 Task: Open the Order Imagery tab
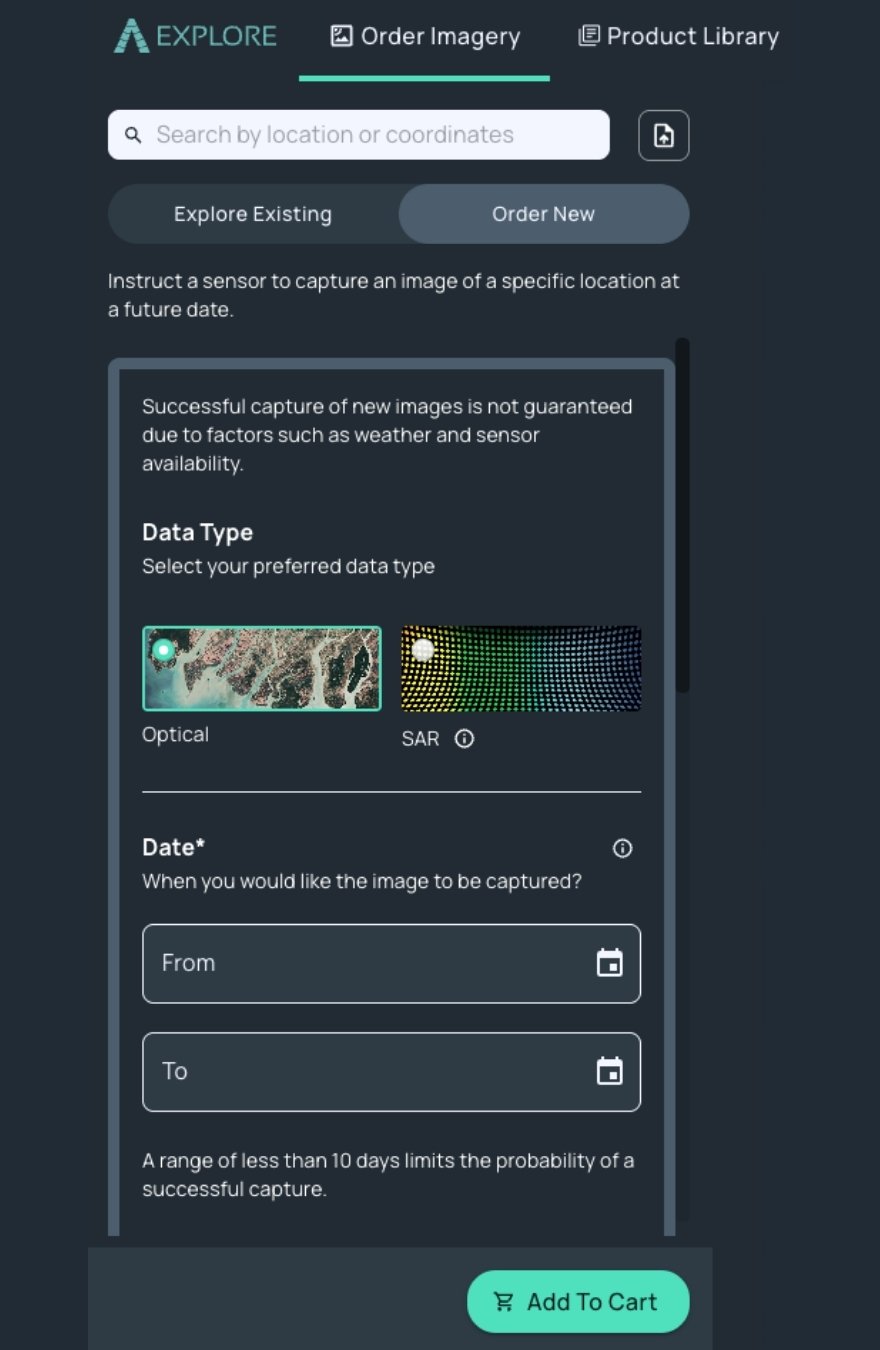point(425,37)
